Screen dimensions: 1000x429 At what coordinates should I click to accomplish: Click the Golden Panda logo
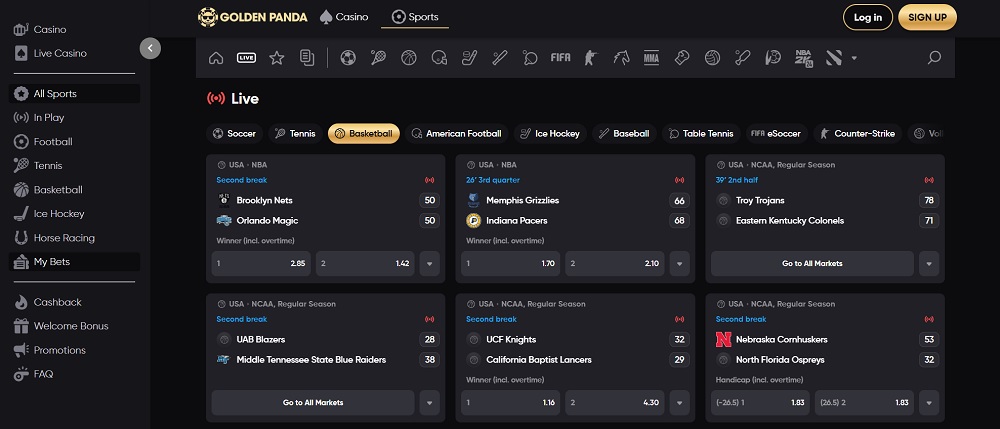pyautogui.click(x=253, y=17)
